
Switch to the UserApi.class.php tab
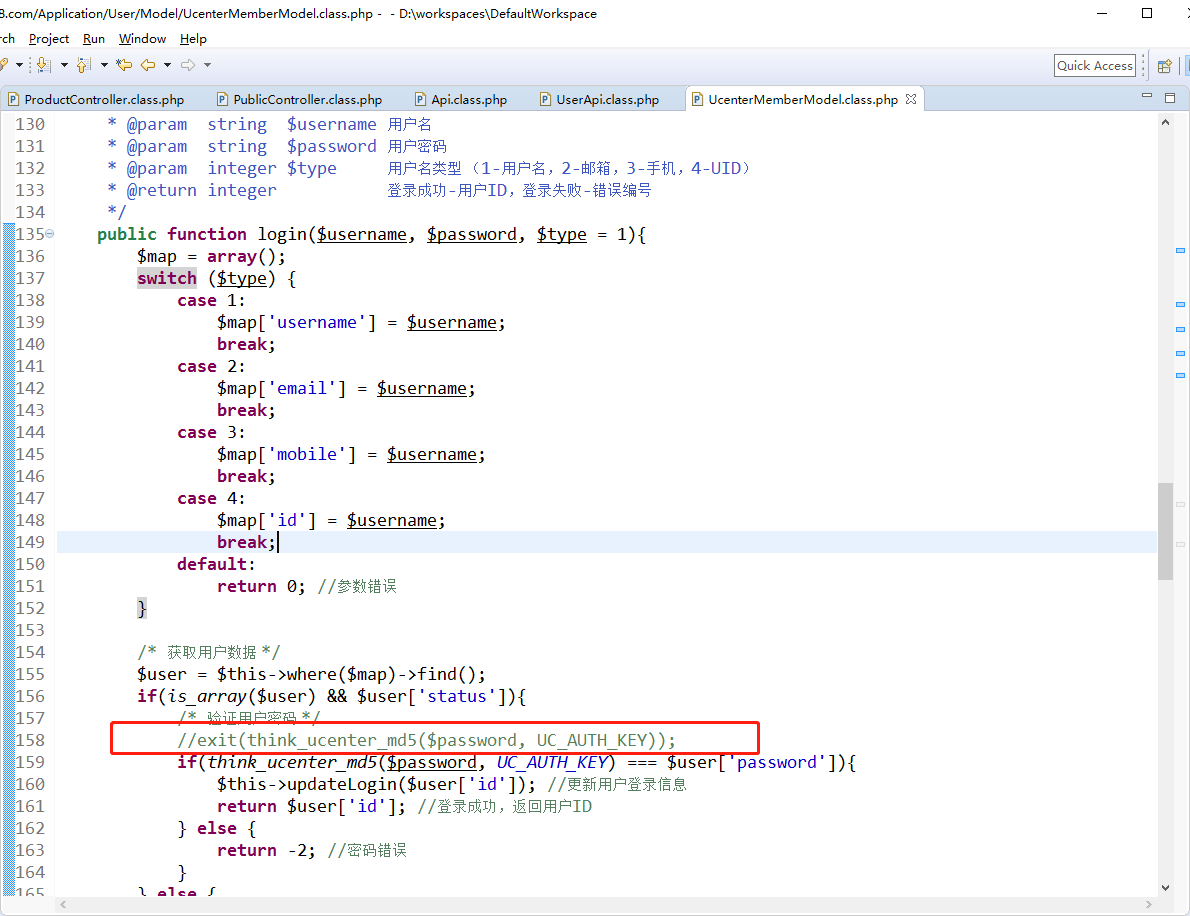tap(607, 99)
